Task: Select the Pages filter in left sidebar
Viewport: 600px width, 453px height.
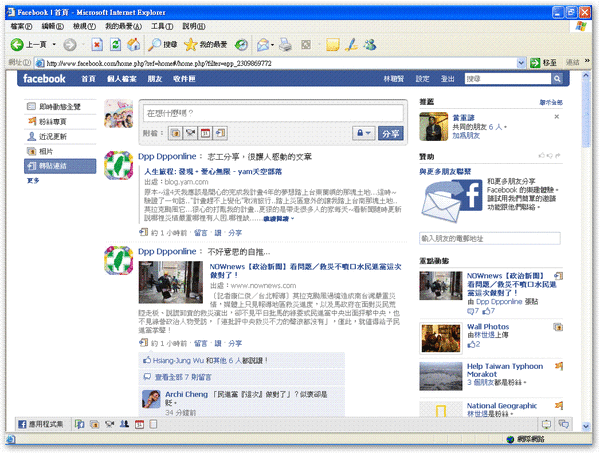Action: tap(60, 121)
